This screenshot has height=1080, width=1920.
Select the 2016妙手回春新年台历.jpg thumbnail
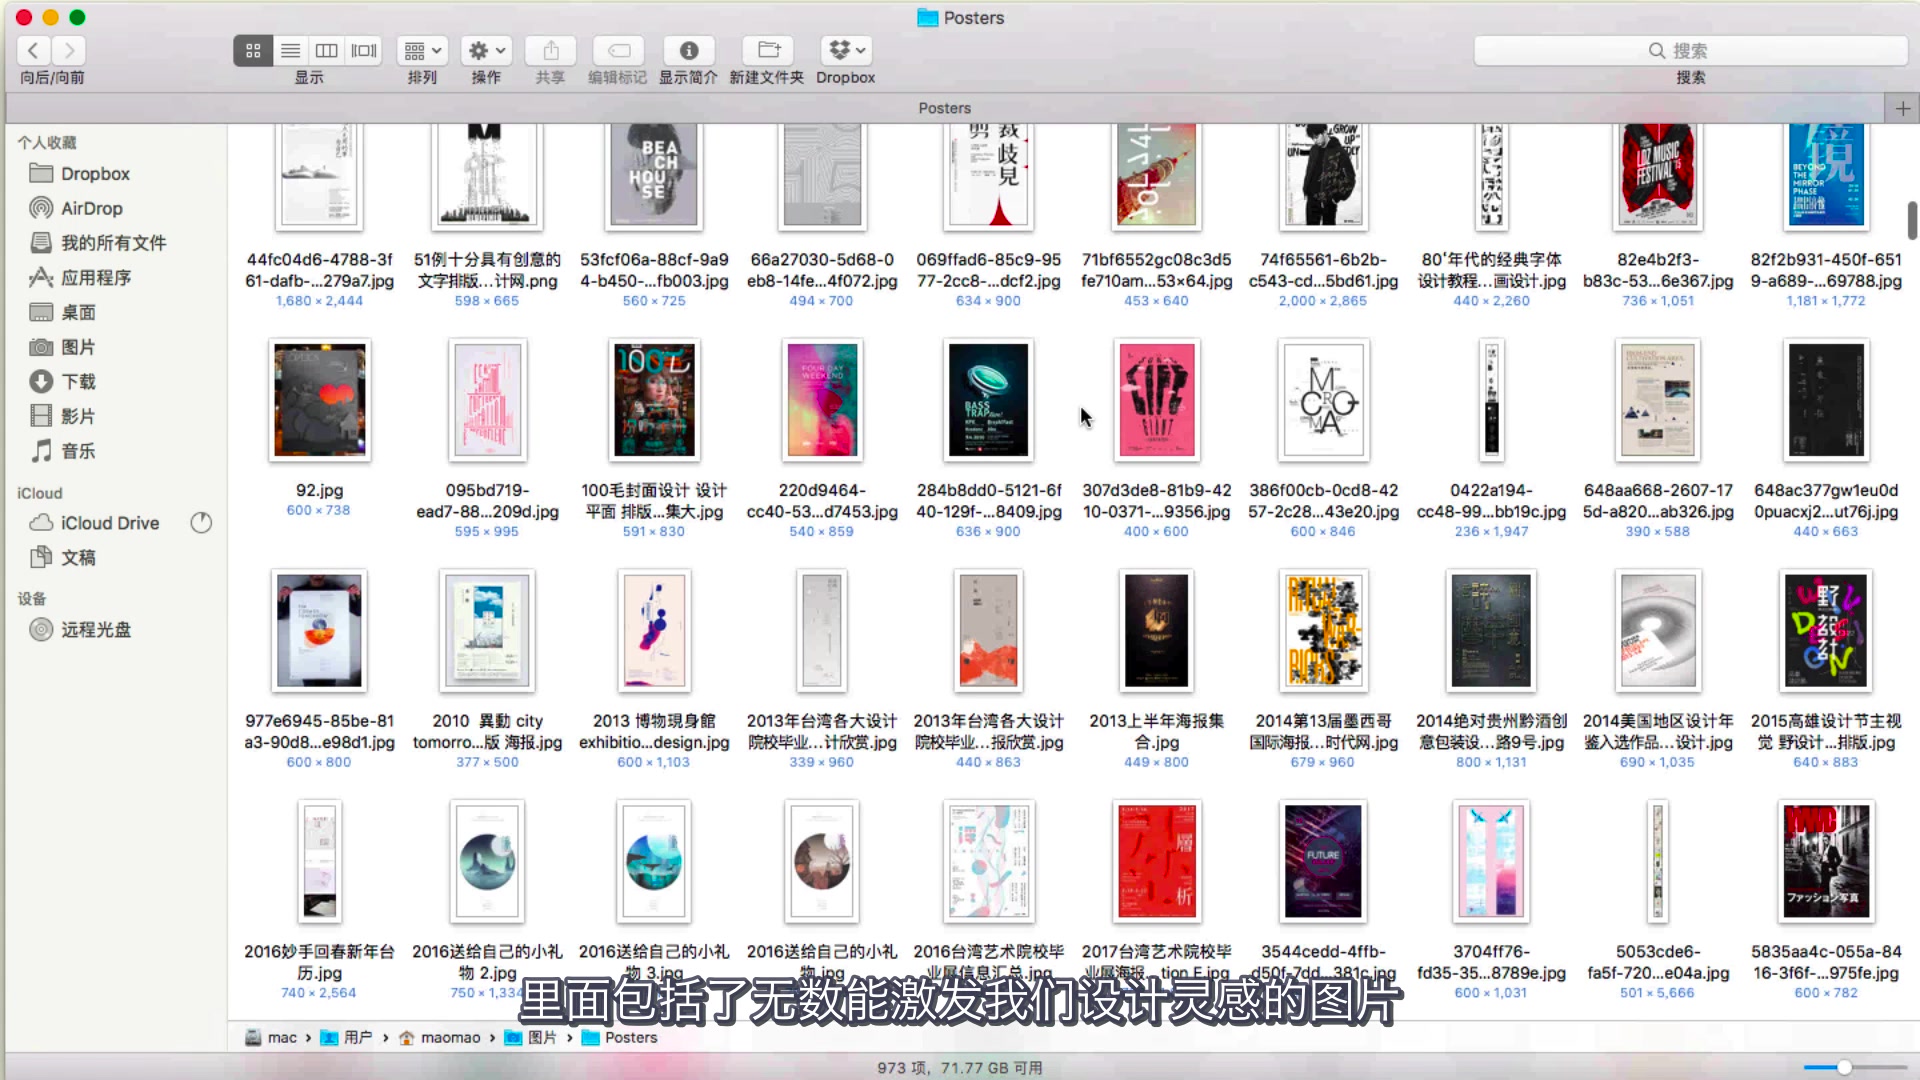[x=320, y=862]
